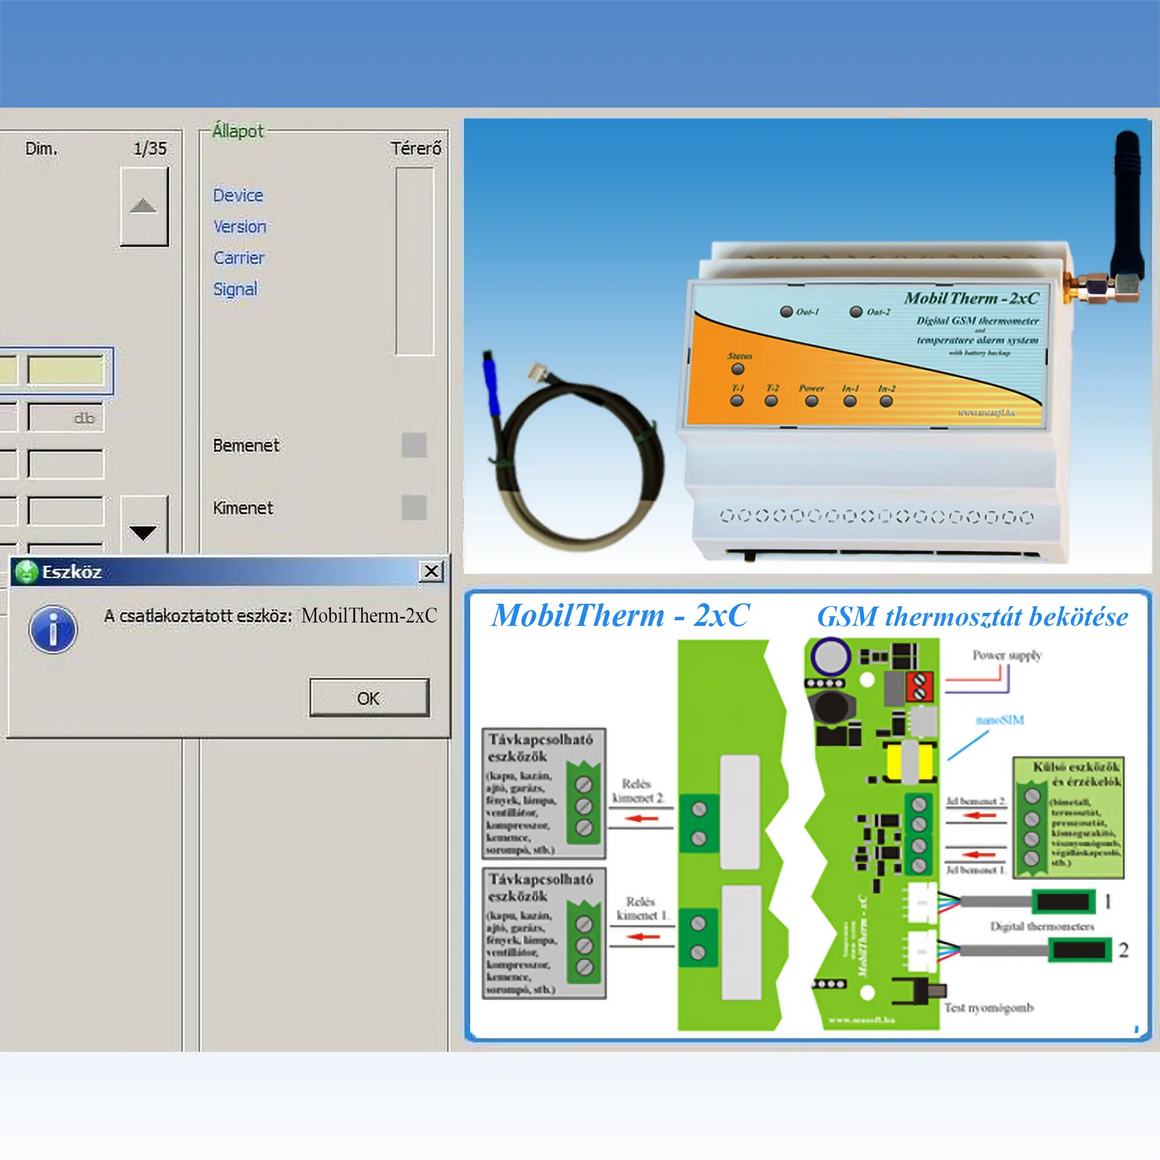Click the db value field
The height and width of the screenshot is (1160, 1160).
click(x=66, y=418)
